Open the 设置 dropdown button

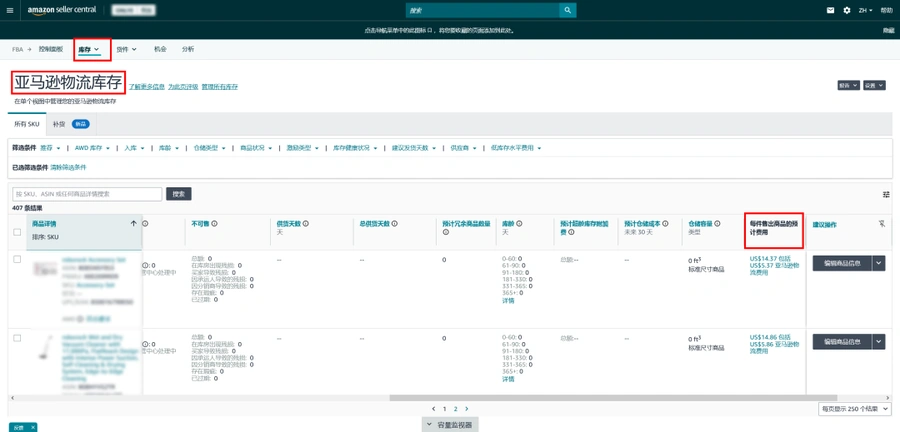874,85
